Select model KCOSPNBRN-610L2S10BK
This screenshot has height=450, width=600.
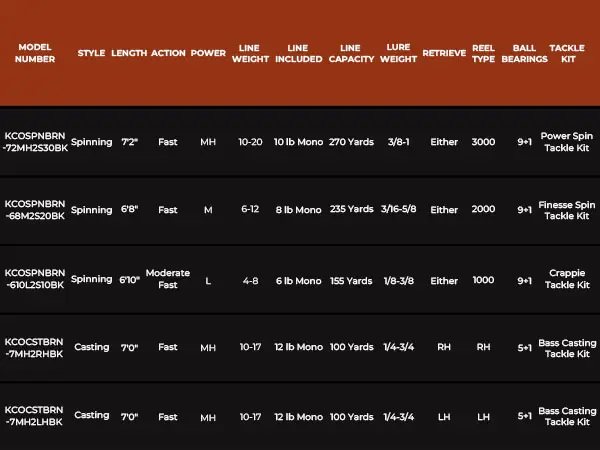(x=35, y=279)
